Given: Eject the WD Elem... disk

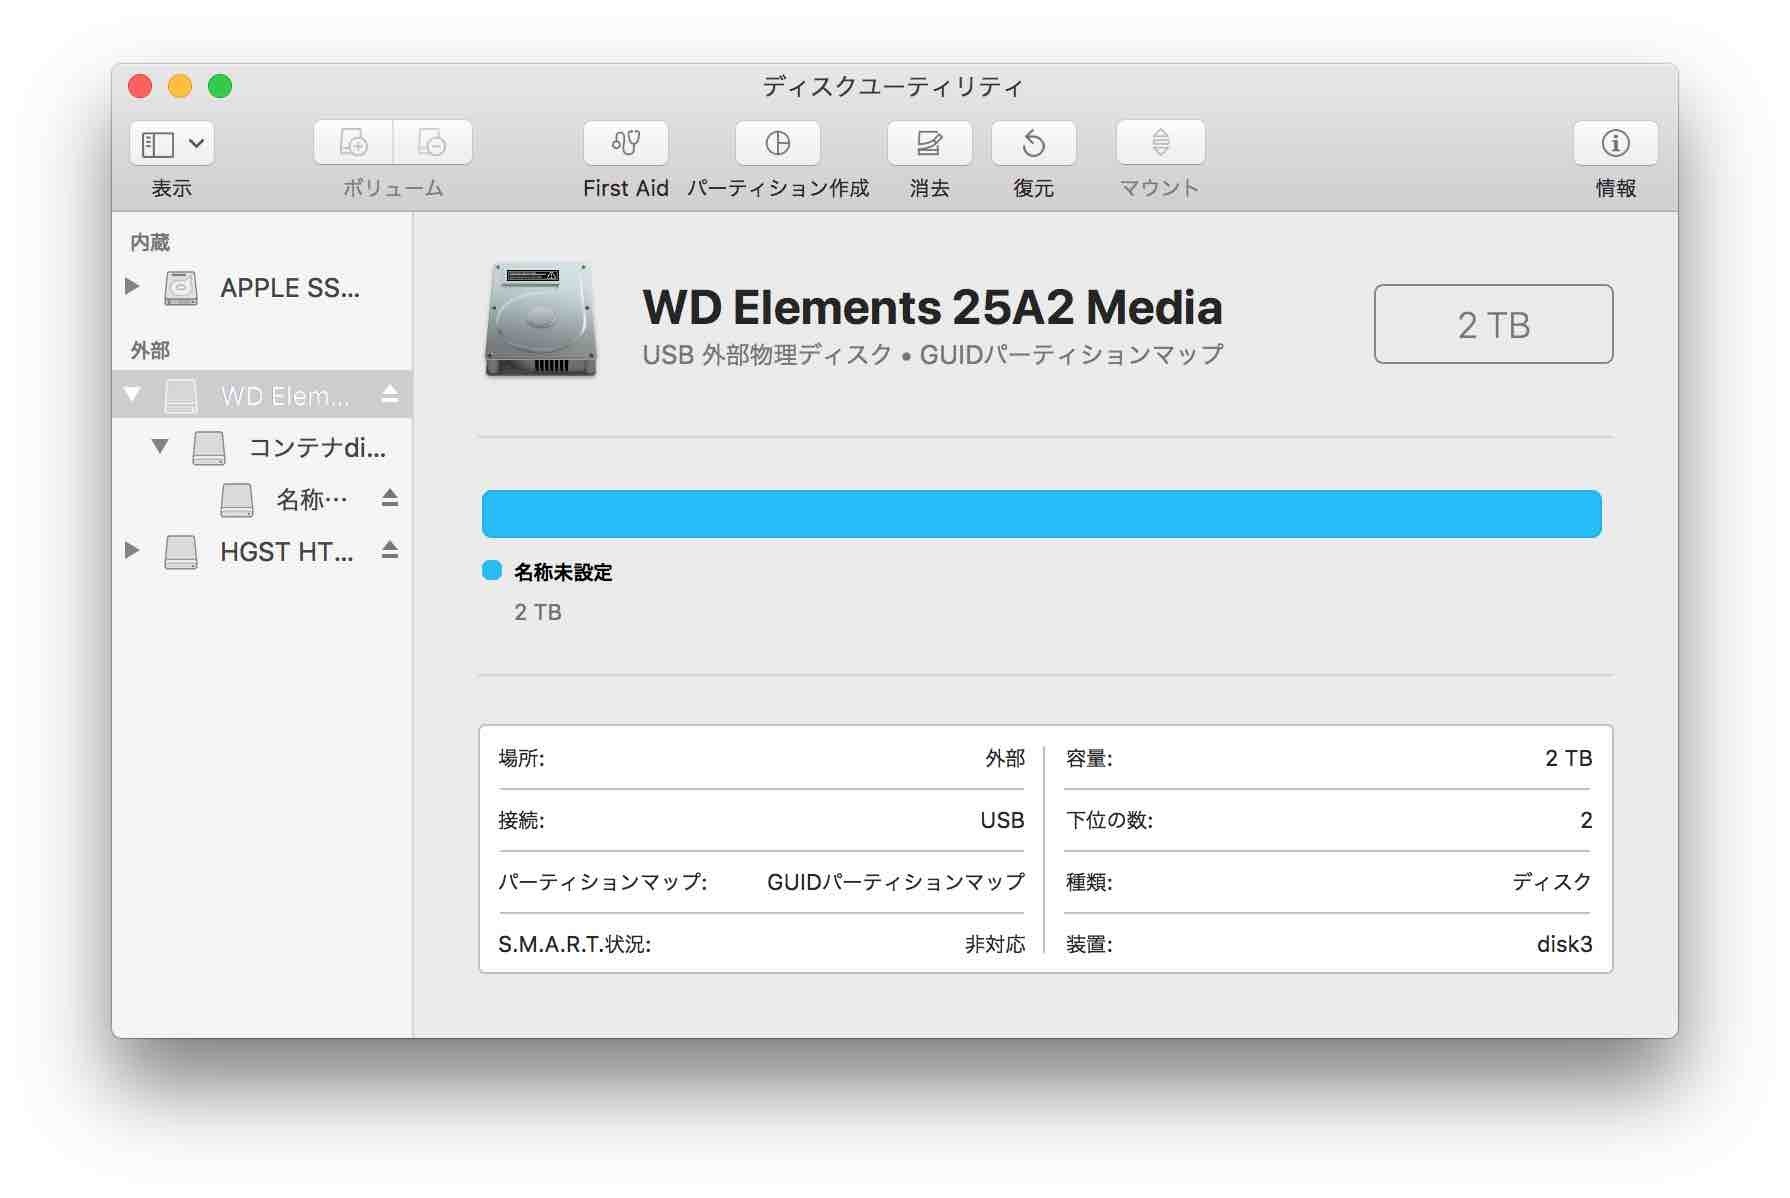Looking at the screenshot, I should pos(390,395).
